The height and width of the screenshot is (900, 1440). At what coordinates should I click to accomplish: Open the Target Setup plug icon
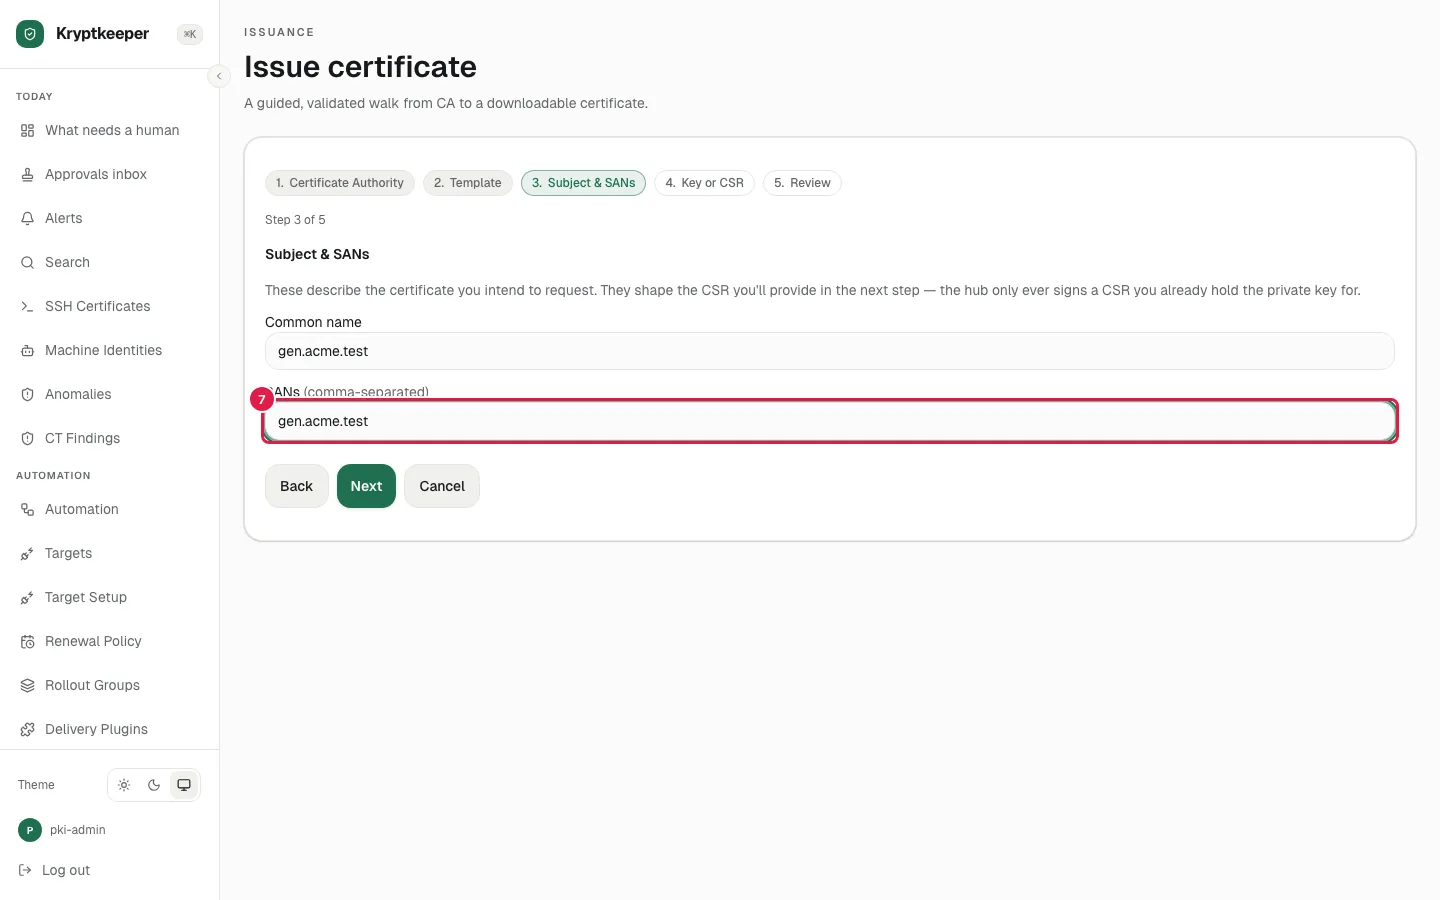28,598
